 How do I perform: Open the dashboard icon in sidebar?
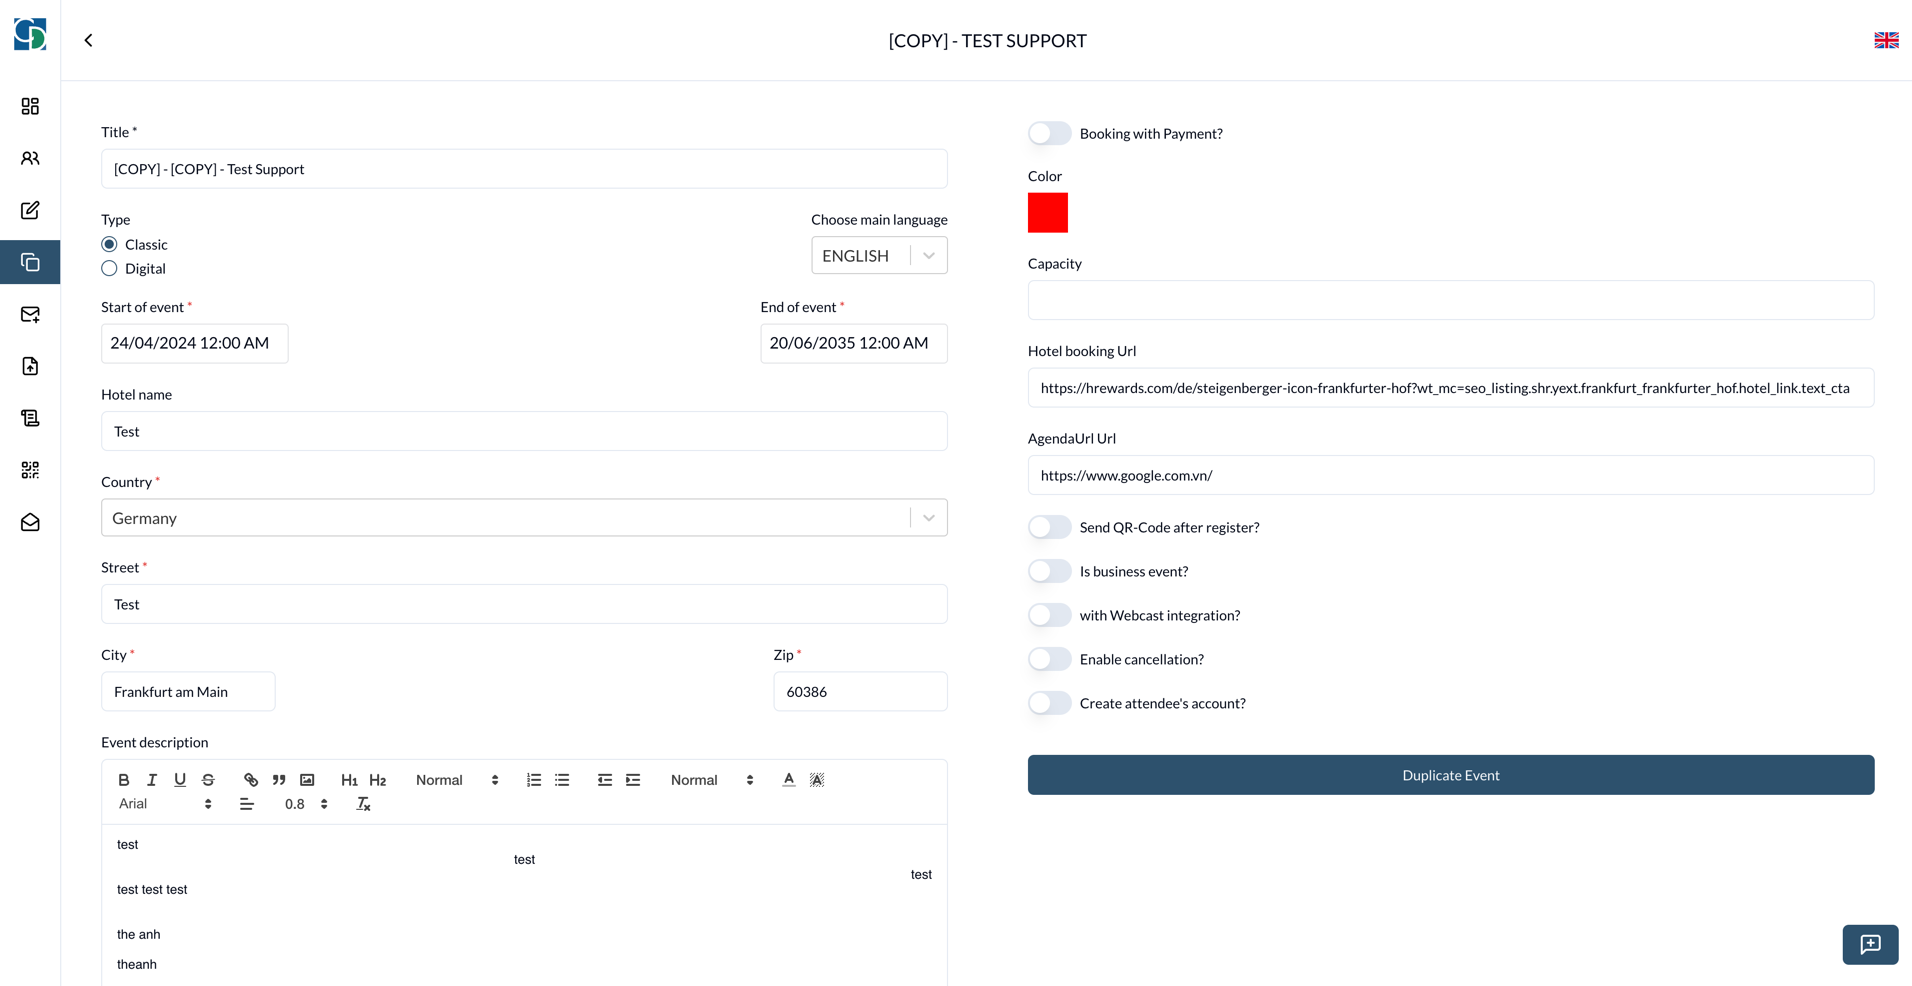point(30,106)
